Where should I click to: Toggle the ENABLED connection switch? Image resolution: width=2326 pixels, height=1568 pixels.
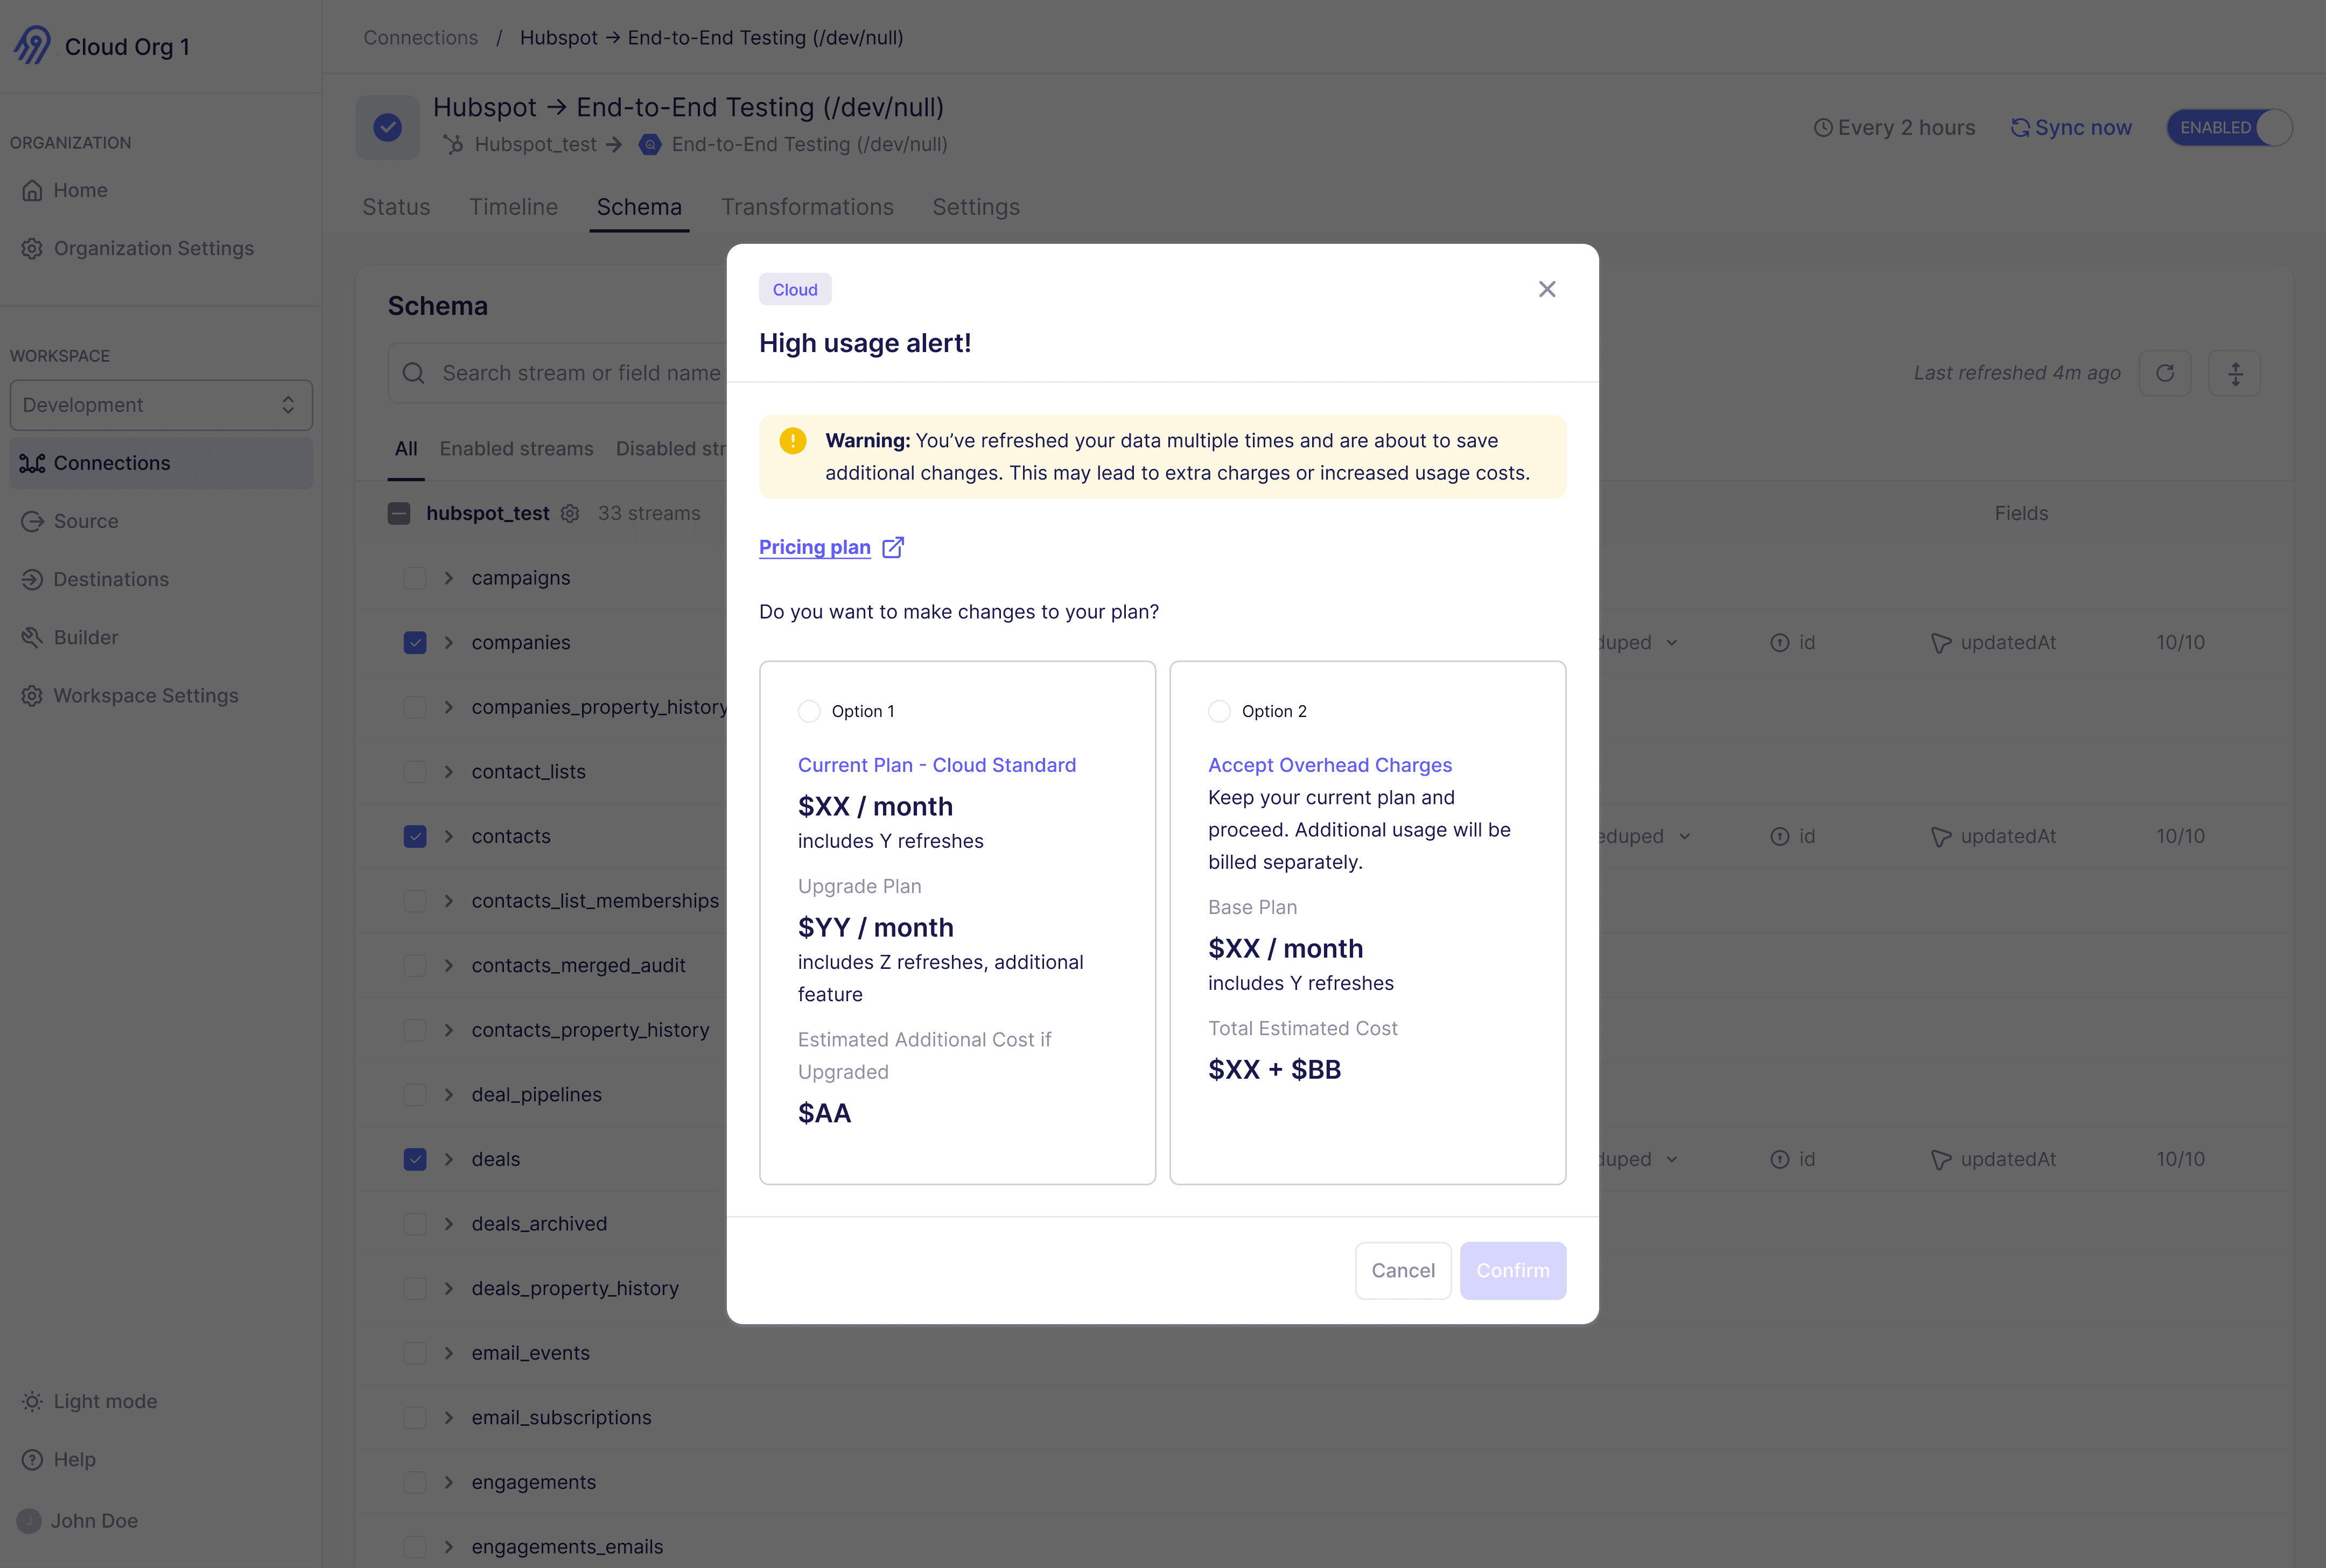(2229, 127)
